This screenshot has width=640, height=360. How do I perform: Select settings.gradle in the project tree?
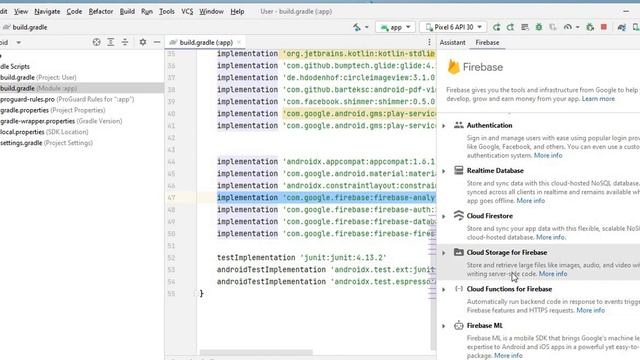47,143
